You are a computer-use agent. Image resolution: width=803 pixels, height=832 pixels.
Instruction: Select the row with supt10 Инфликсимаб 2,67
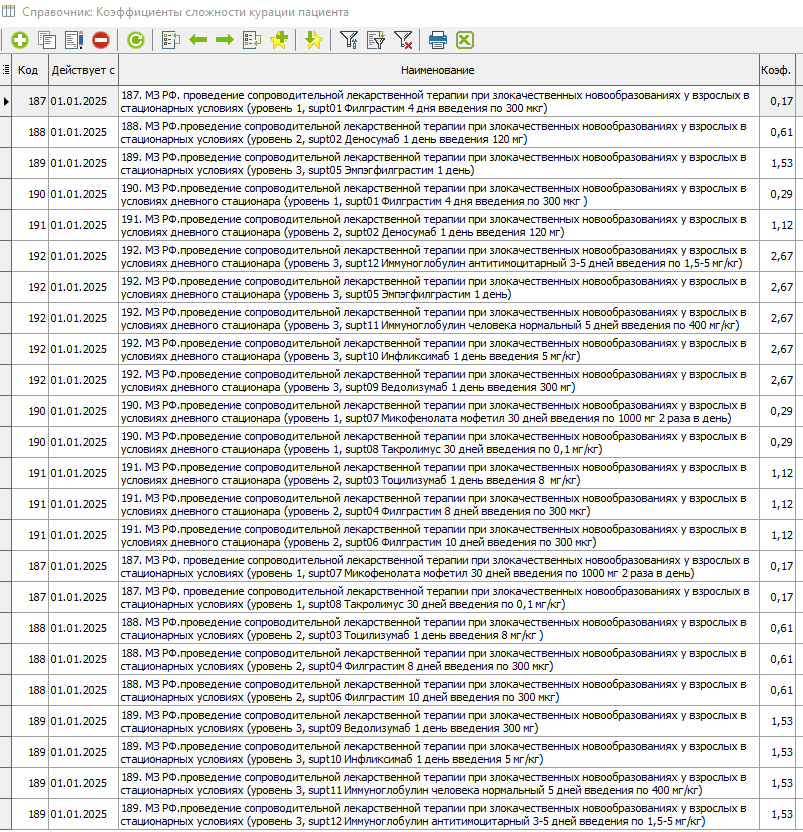coord(437,349)
